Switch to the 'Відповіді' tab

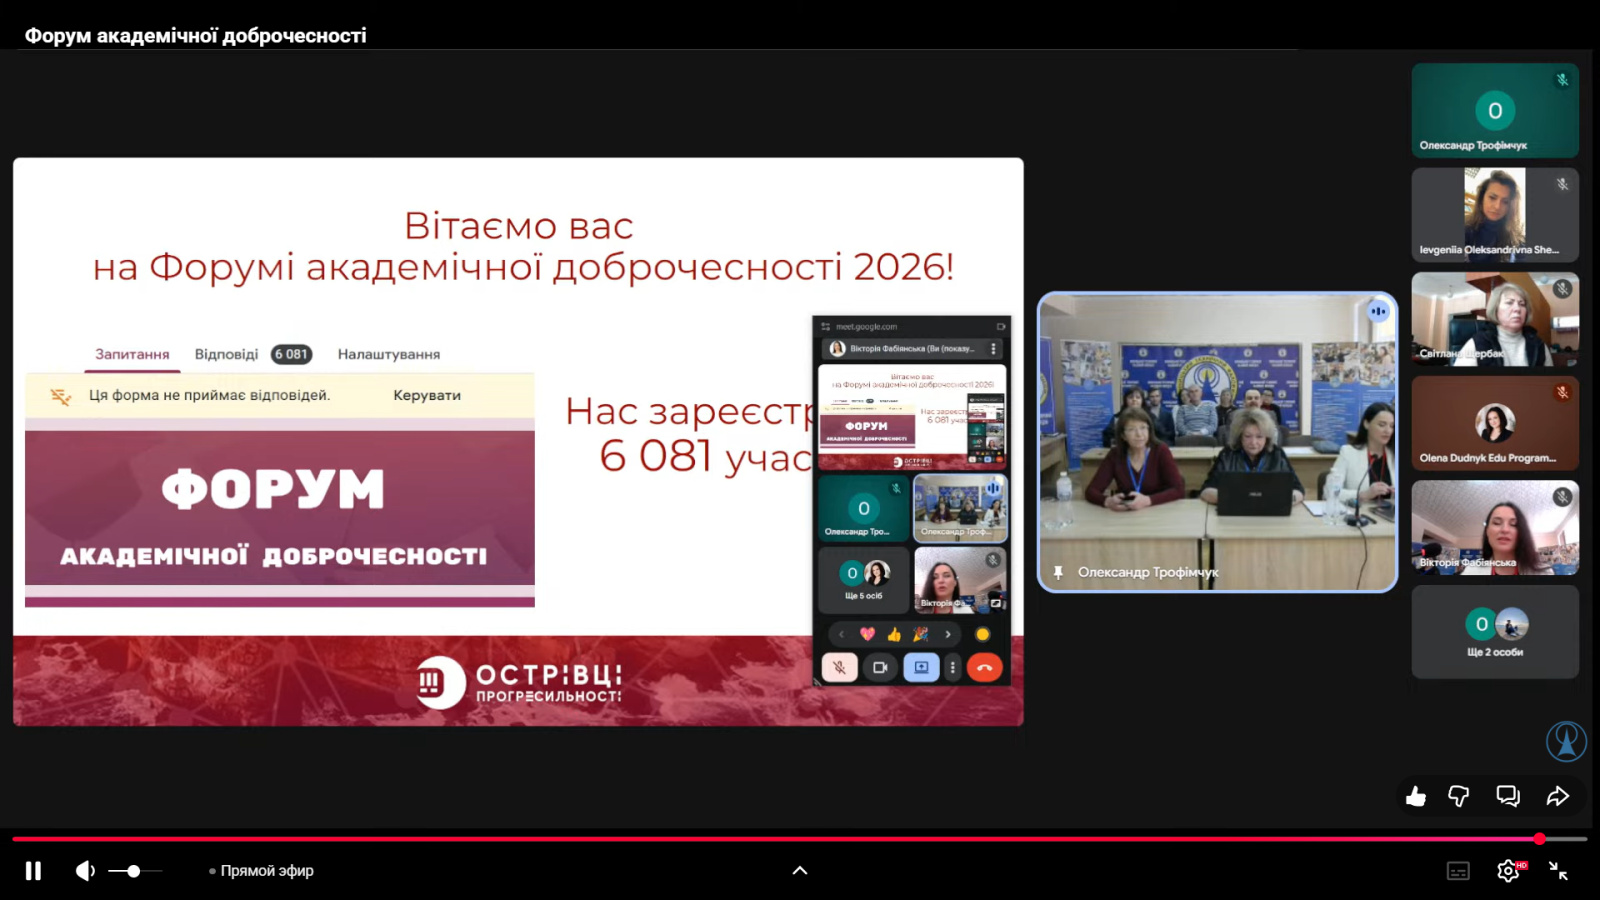tap(227, 354)
